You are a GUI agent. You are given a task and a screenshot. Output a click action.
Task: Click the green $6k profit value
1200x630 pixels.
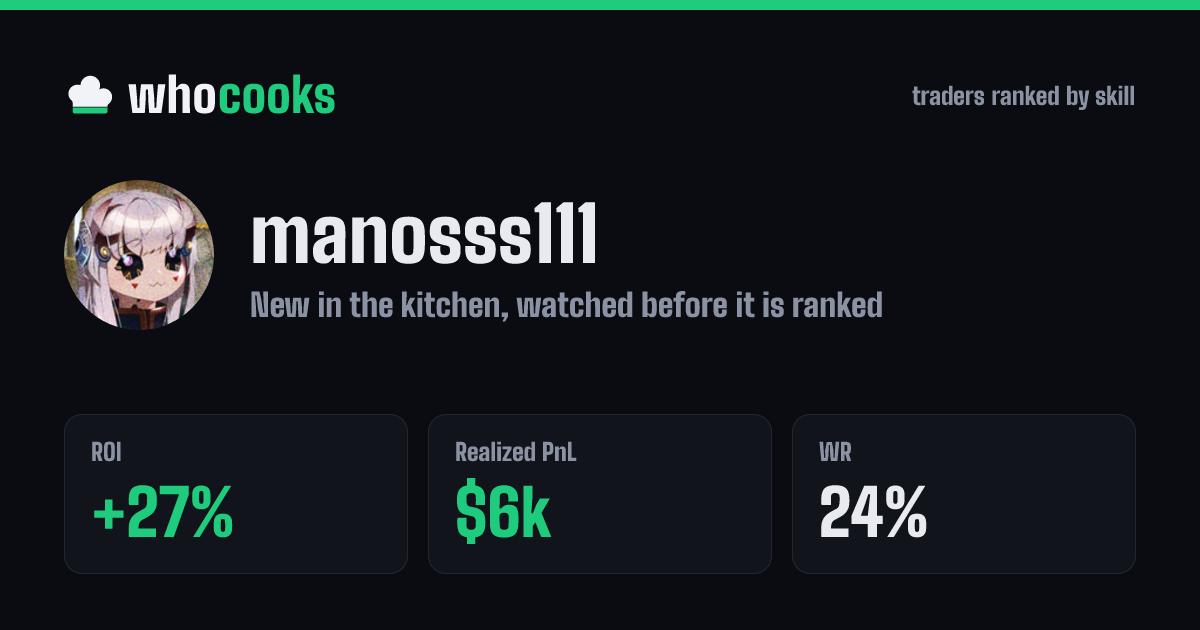click(503, 511)
